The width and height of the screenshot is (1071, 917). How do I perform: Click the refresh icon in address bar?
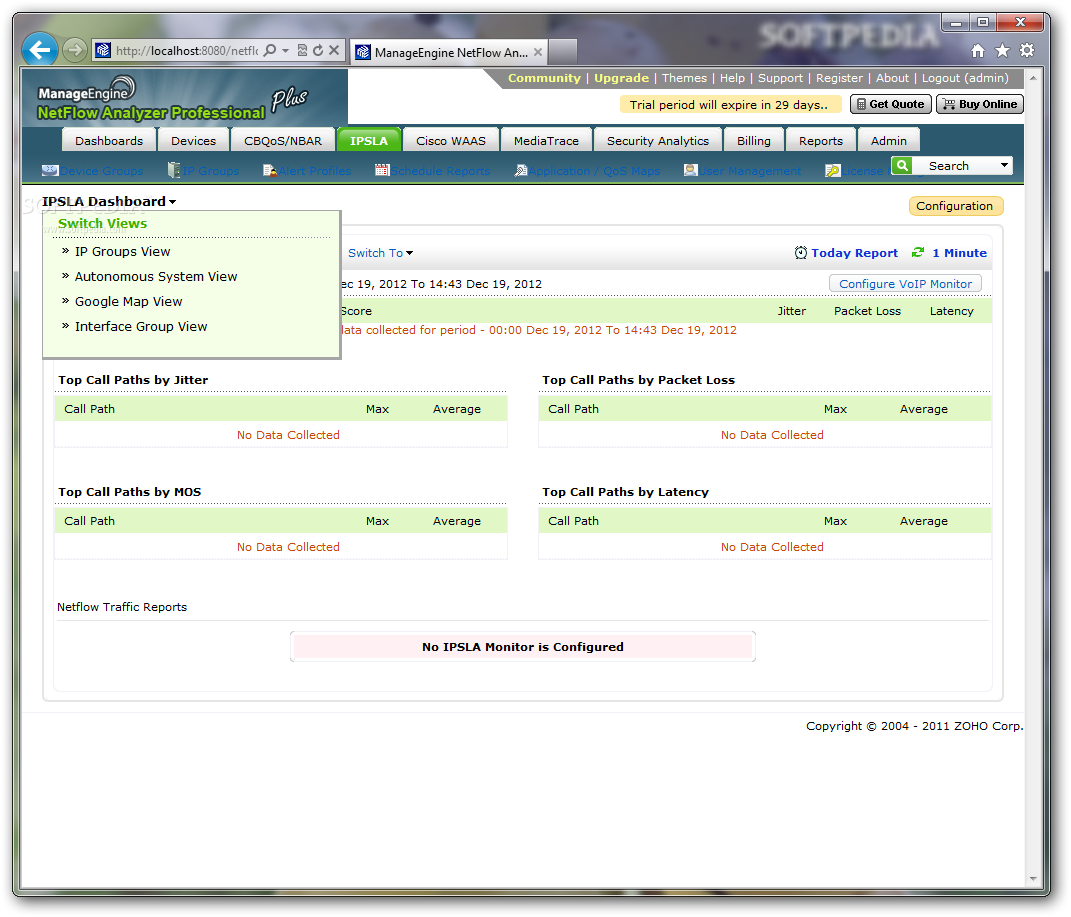[318, 51]
